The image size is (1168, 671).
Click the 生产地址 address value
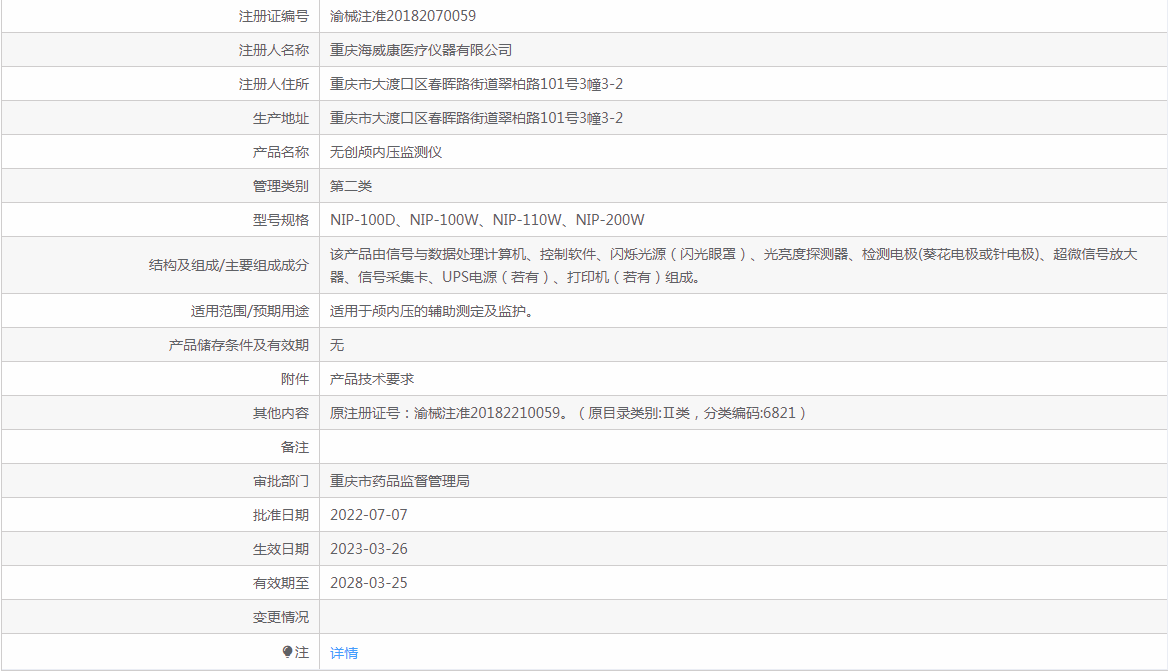(476, 118)
